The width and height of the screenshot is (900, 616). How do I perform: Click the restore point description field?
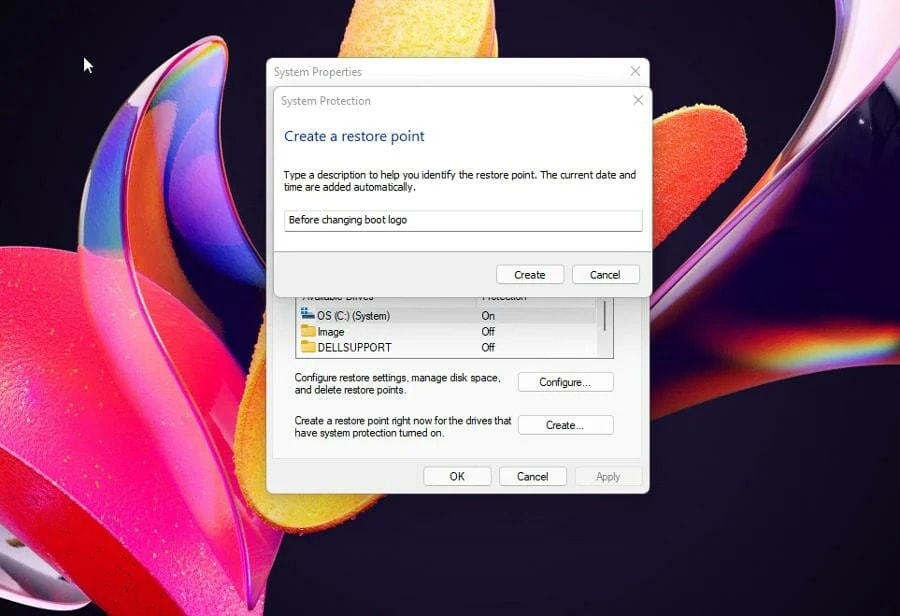pos(463,220)
